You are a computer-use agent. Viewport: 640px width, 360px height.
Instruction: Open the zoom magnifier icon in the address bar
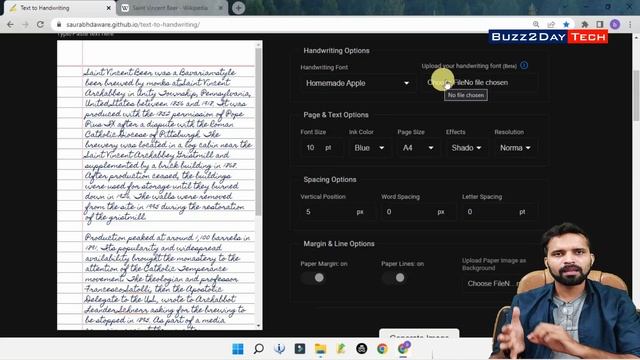(x=536, y=24)
